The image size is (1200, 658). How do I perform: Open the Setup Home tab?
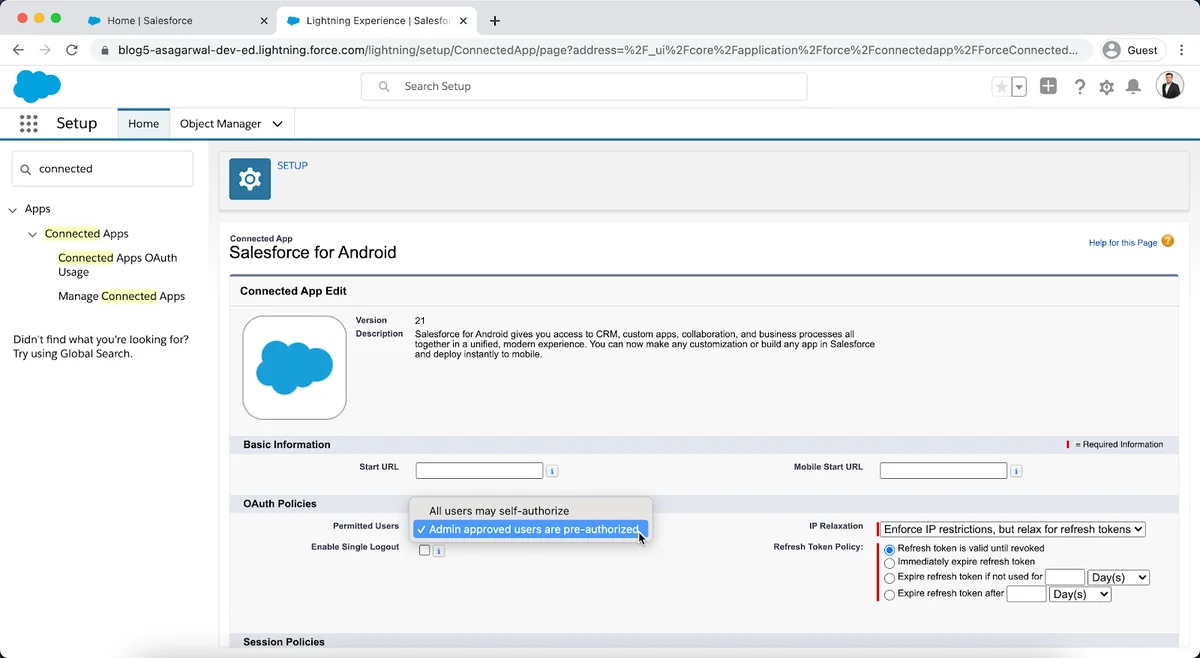tap(143, 124)
